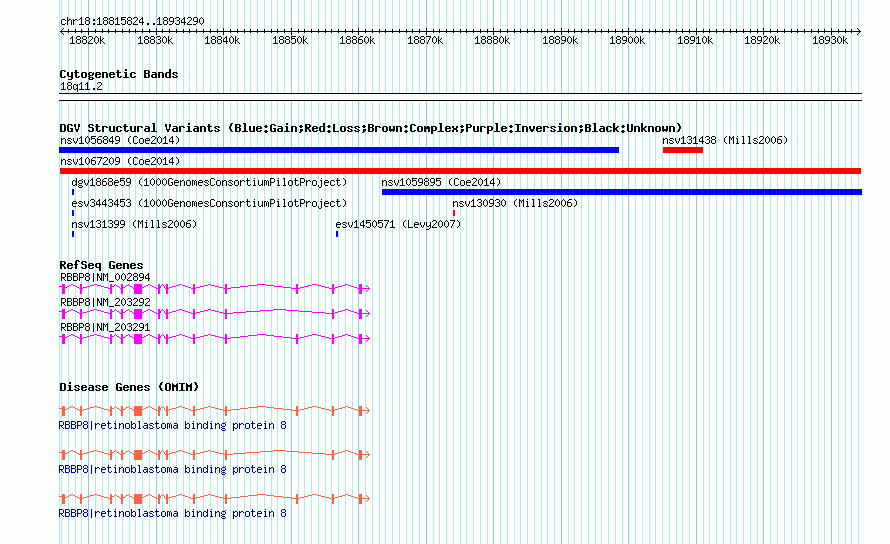
Task: Click the NM_203292 magenta gene glyph
Action: tap(215, 313)
